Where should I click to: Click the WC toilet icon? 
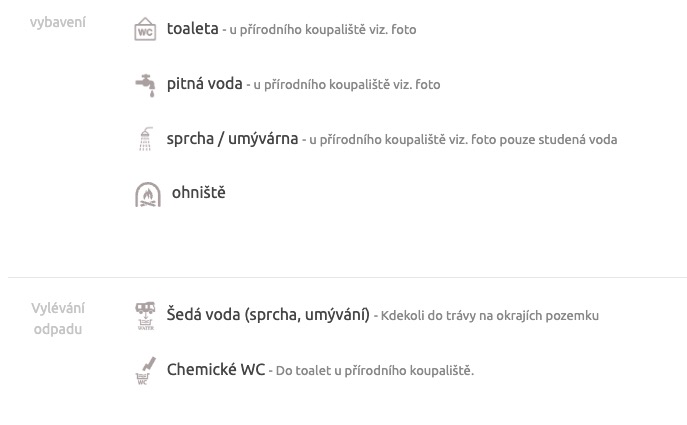(x=145, y=30)
